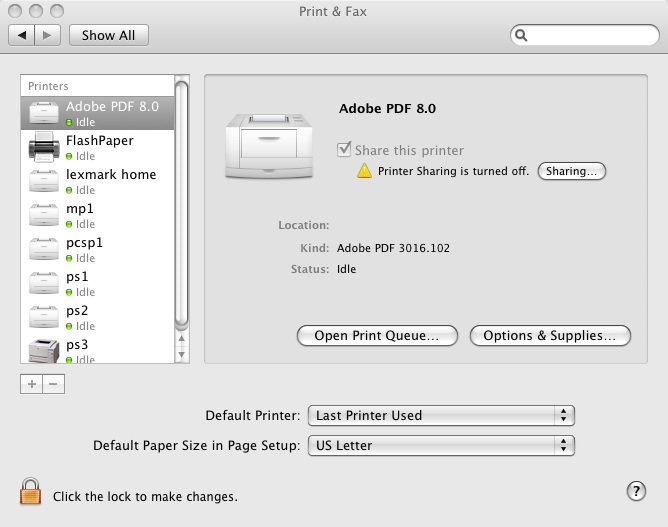Click into the search field
Screen dimensions: 668x527
pyautogui.click(x=585, y=35)
